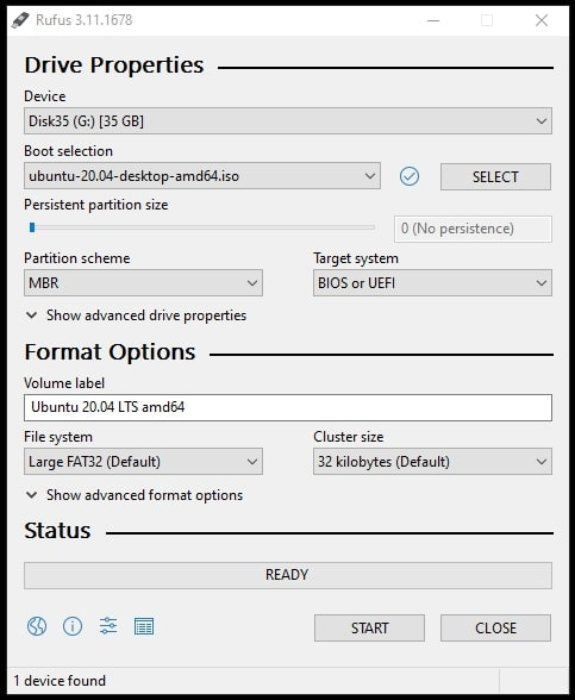Screen dimensions: 575x700
Task: Click the SELECT button
Action: (x=496, y=177)
